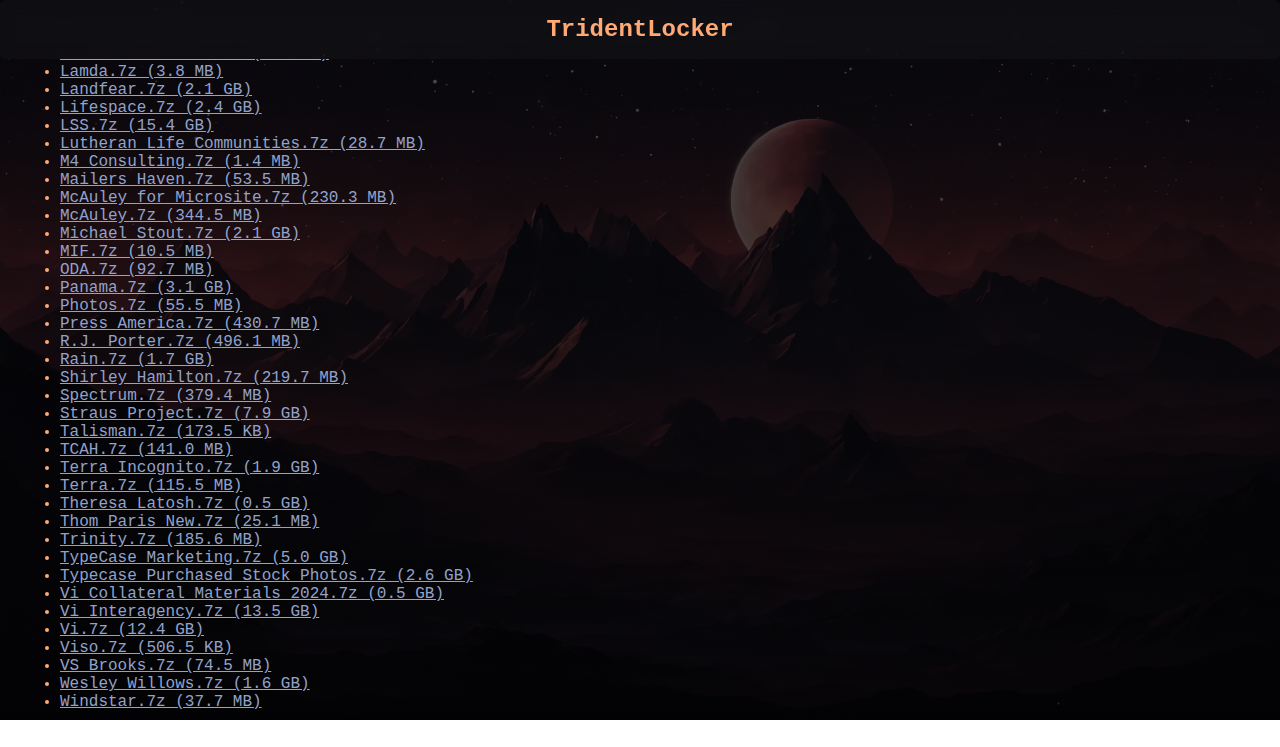Open the Vi Interagency.7z link
The width and height of the screenshot is (1280, 747).
coord(189,612)
